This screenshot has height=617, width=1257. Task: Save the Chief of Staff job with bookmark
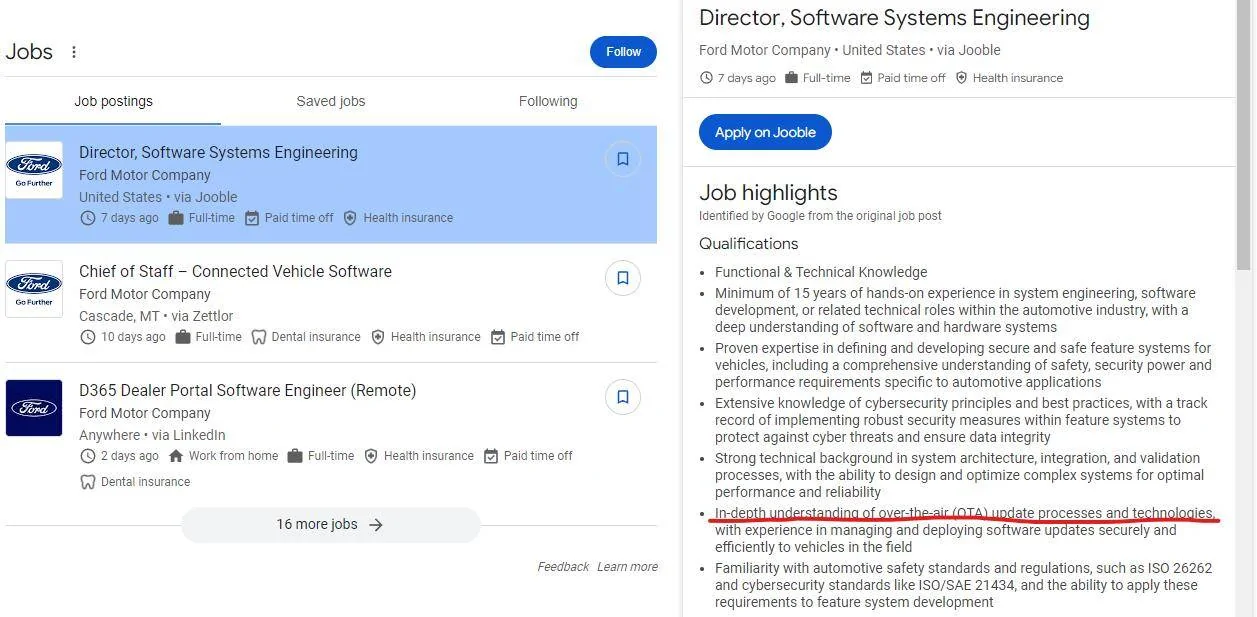click(x=622, y=278)
